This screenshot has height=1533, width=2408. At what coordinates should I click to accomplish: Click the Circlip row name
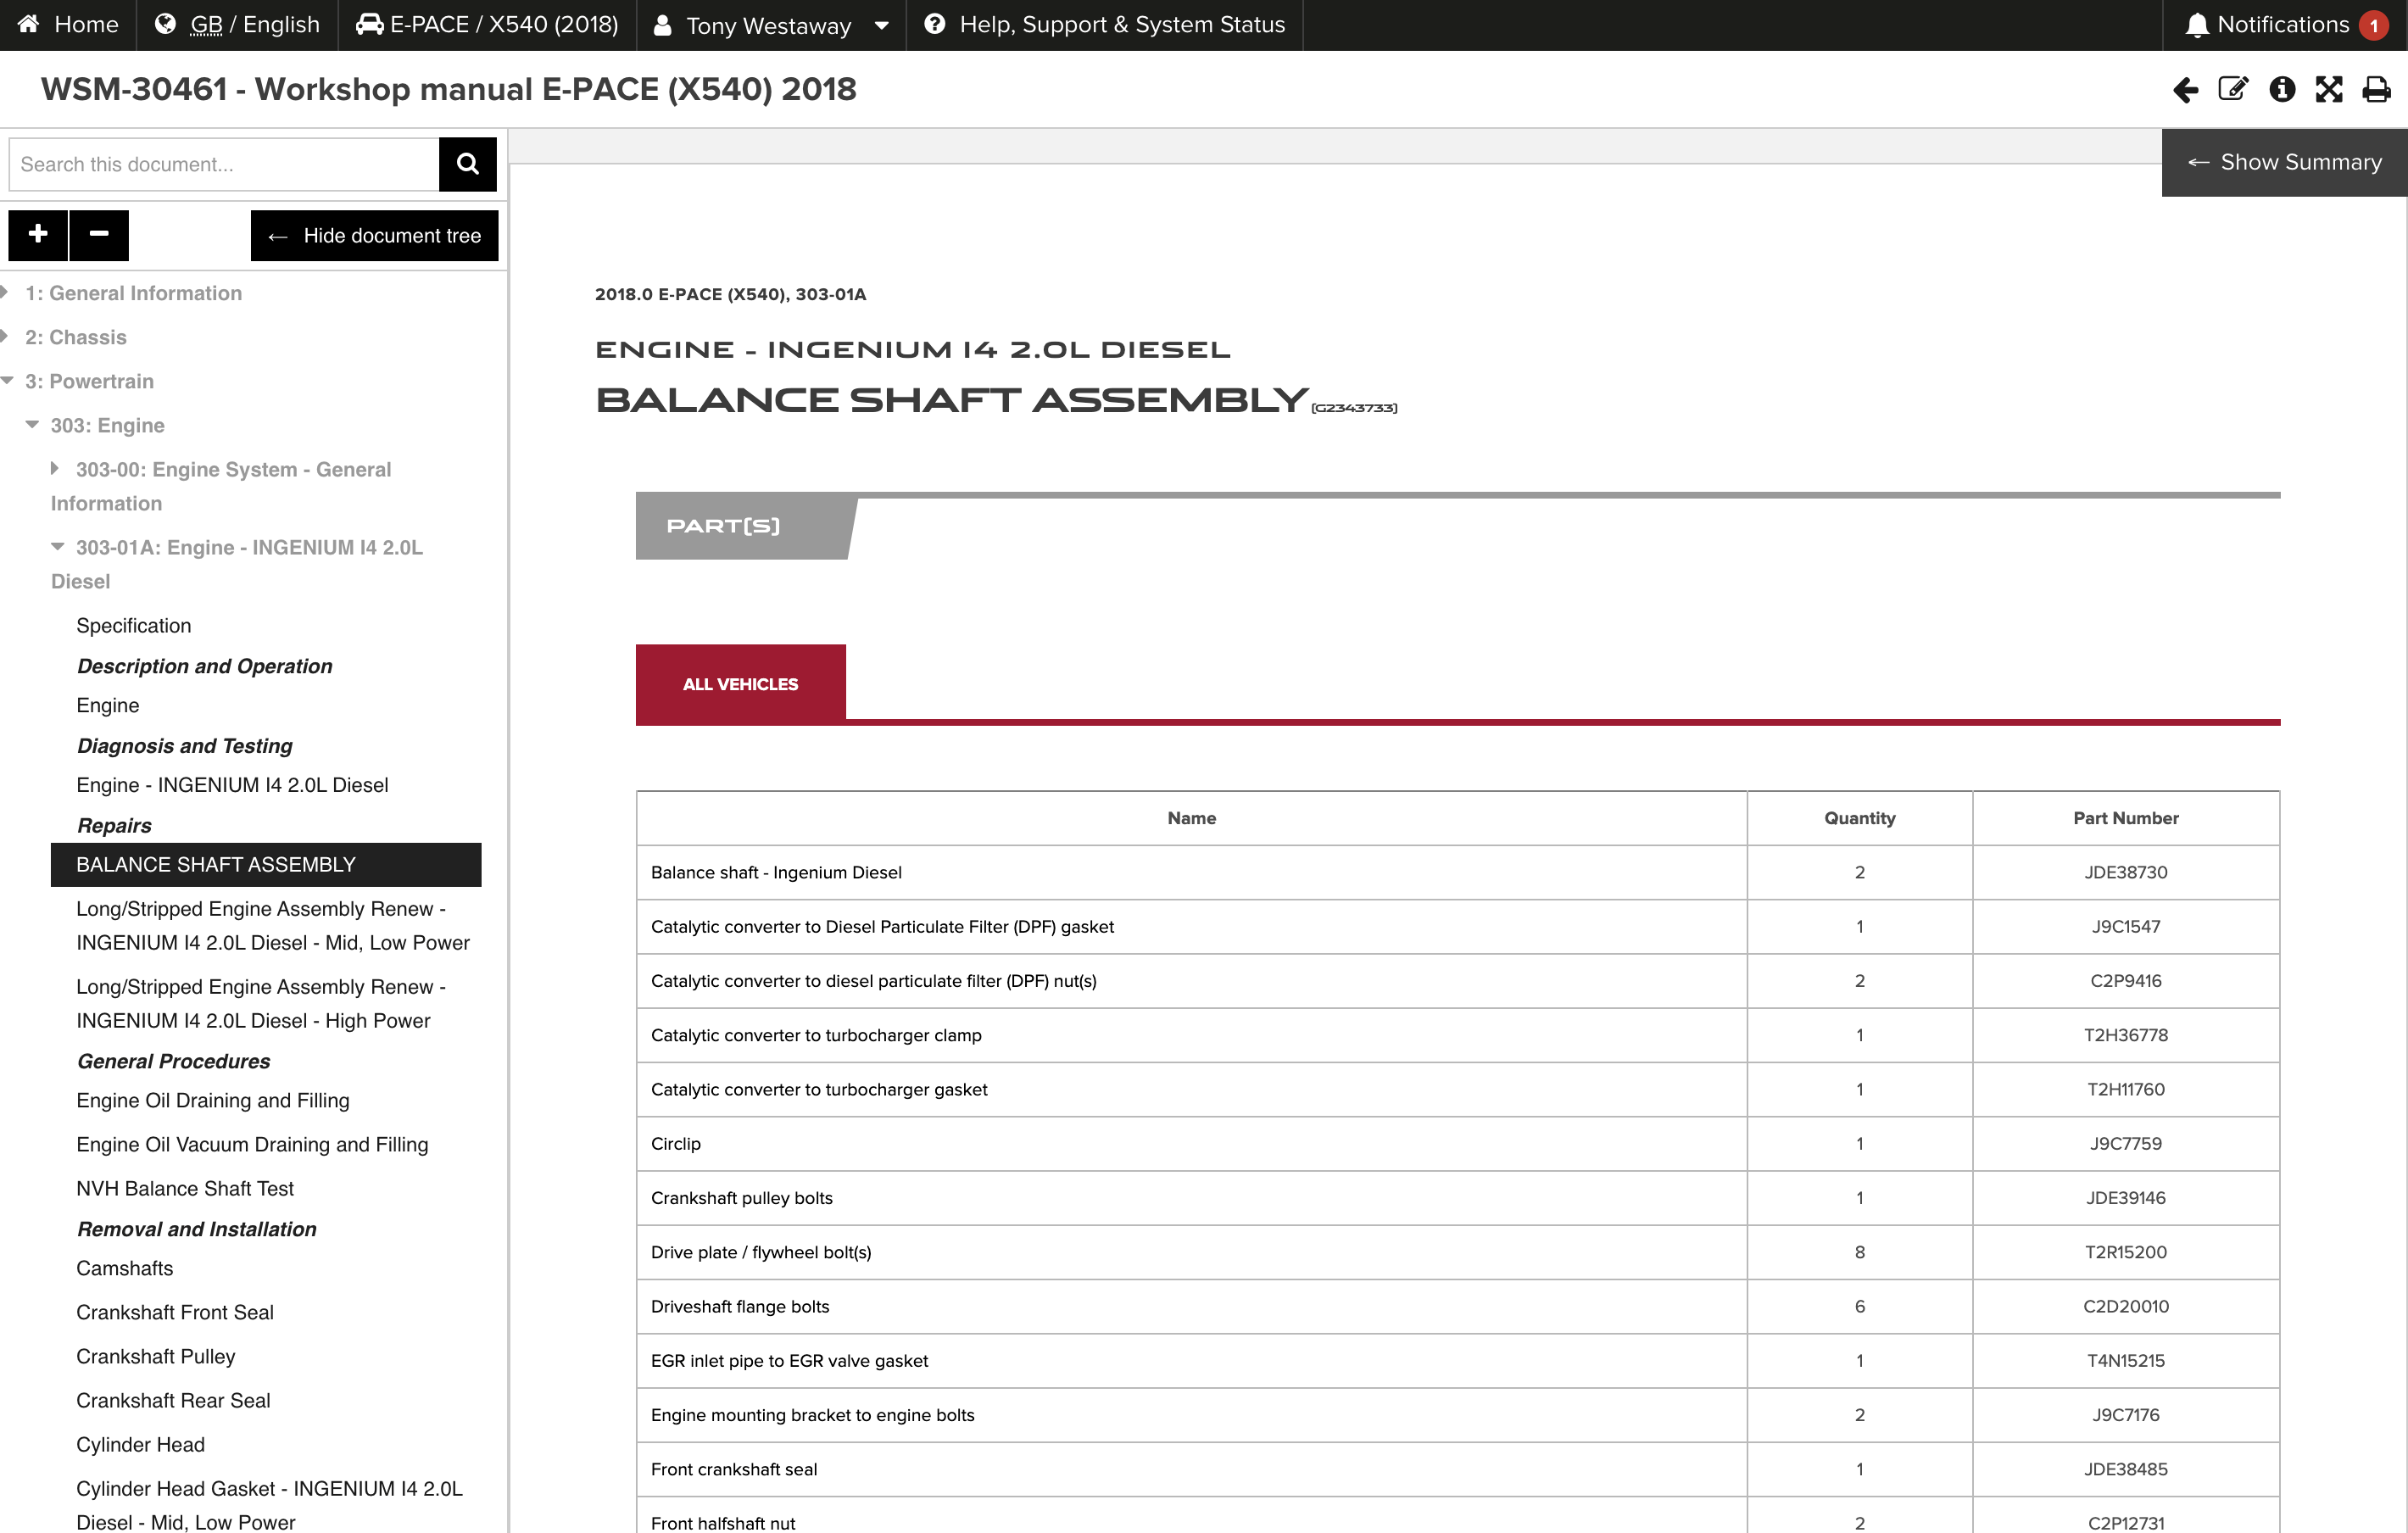676,1144
